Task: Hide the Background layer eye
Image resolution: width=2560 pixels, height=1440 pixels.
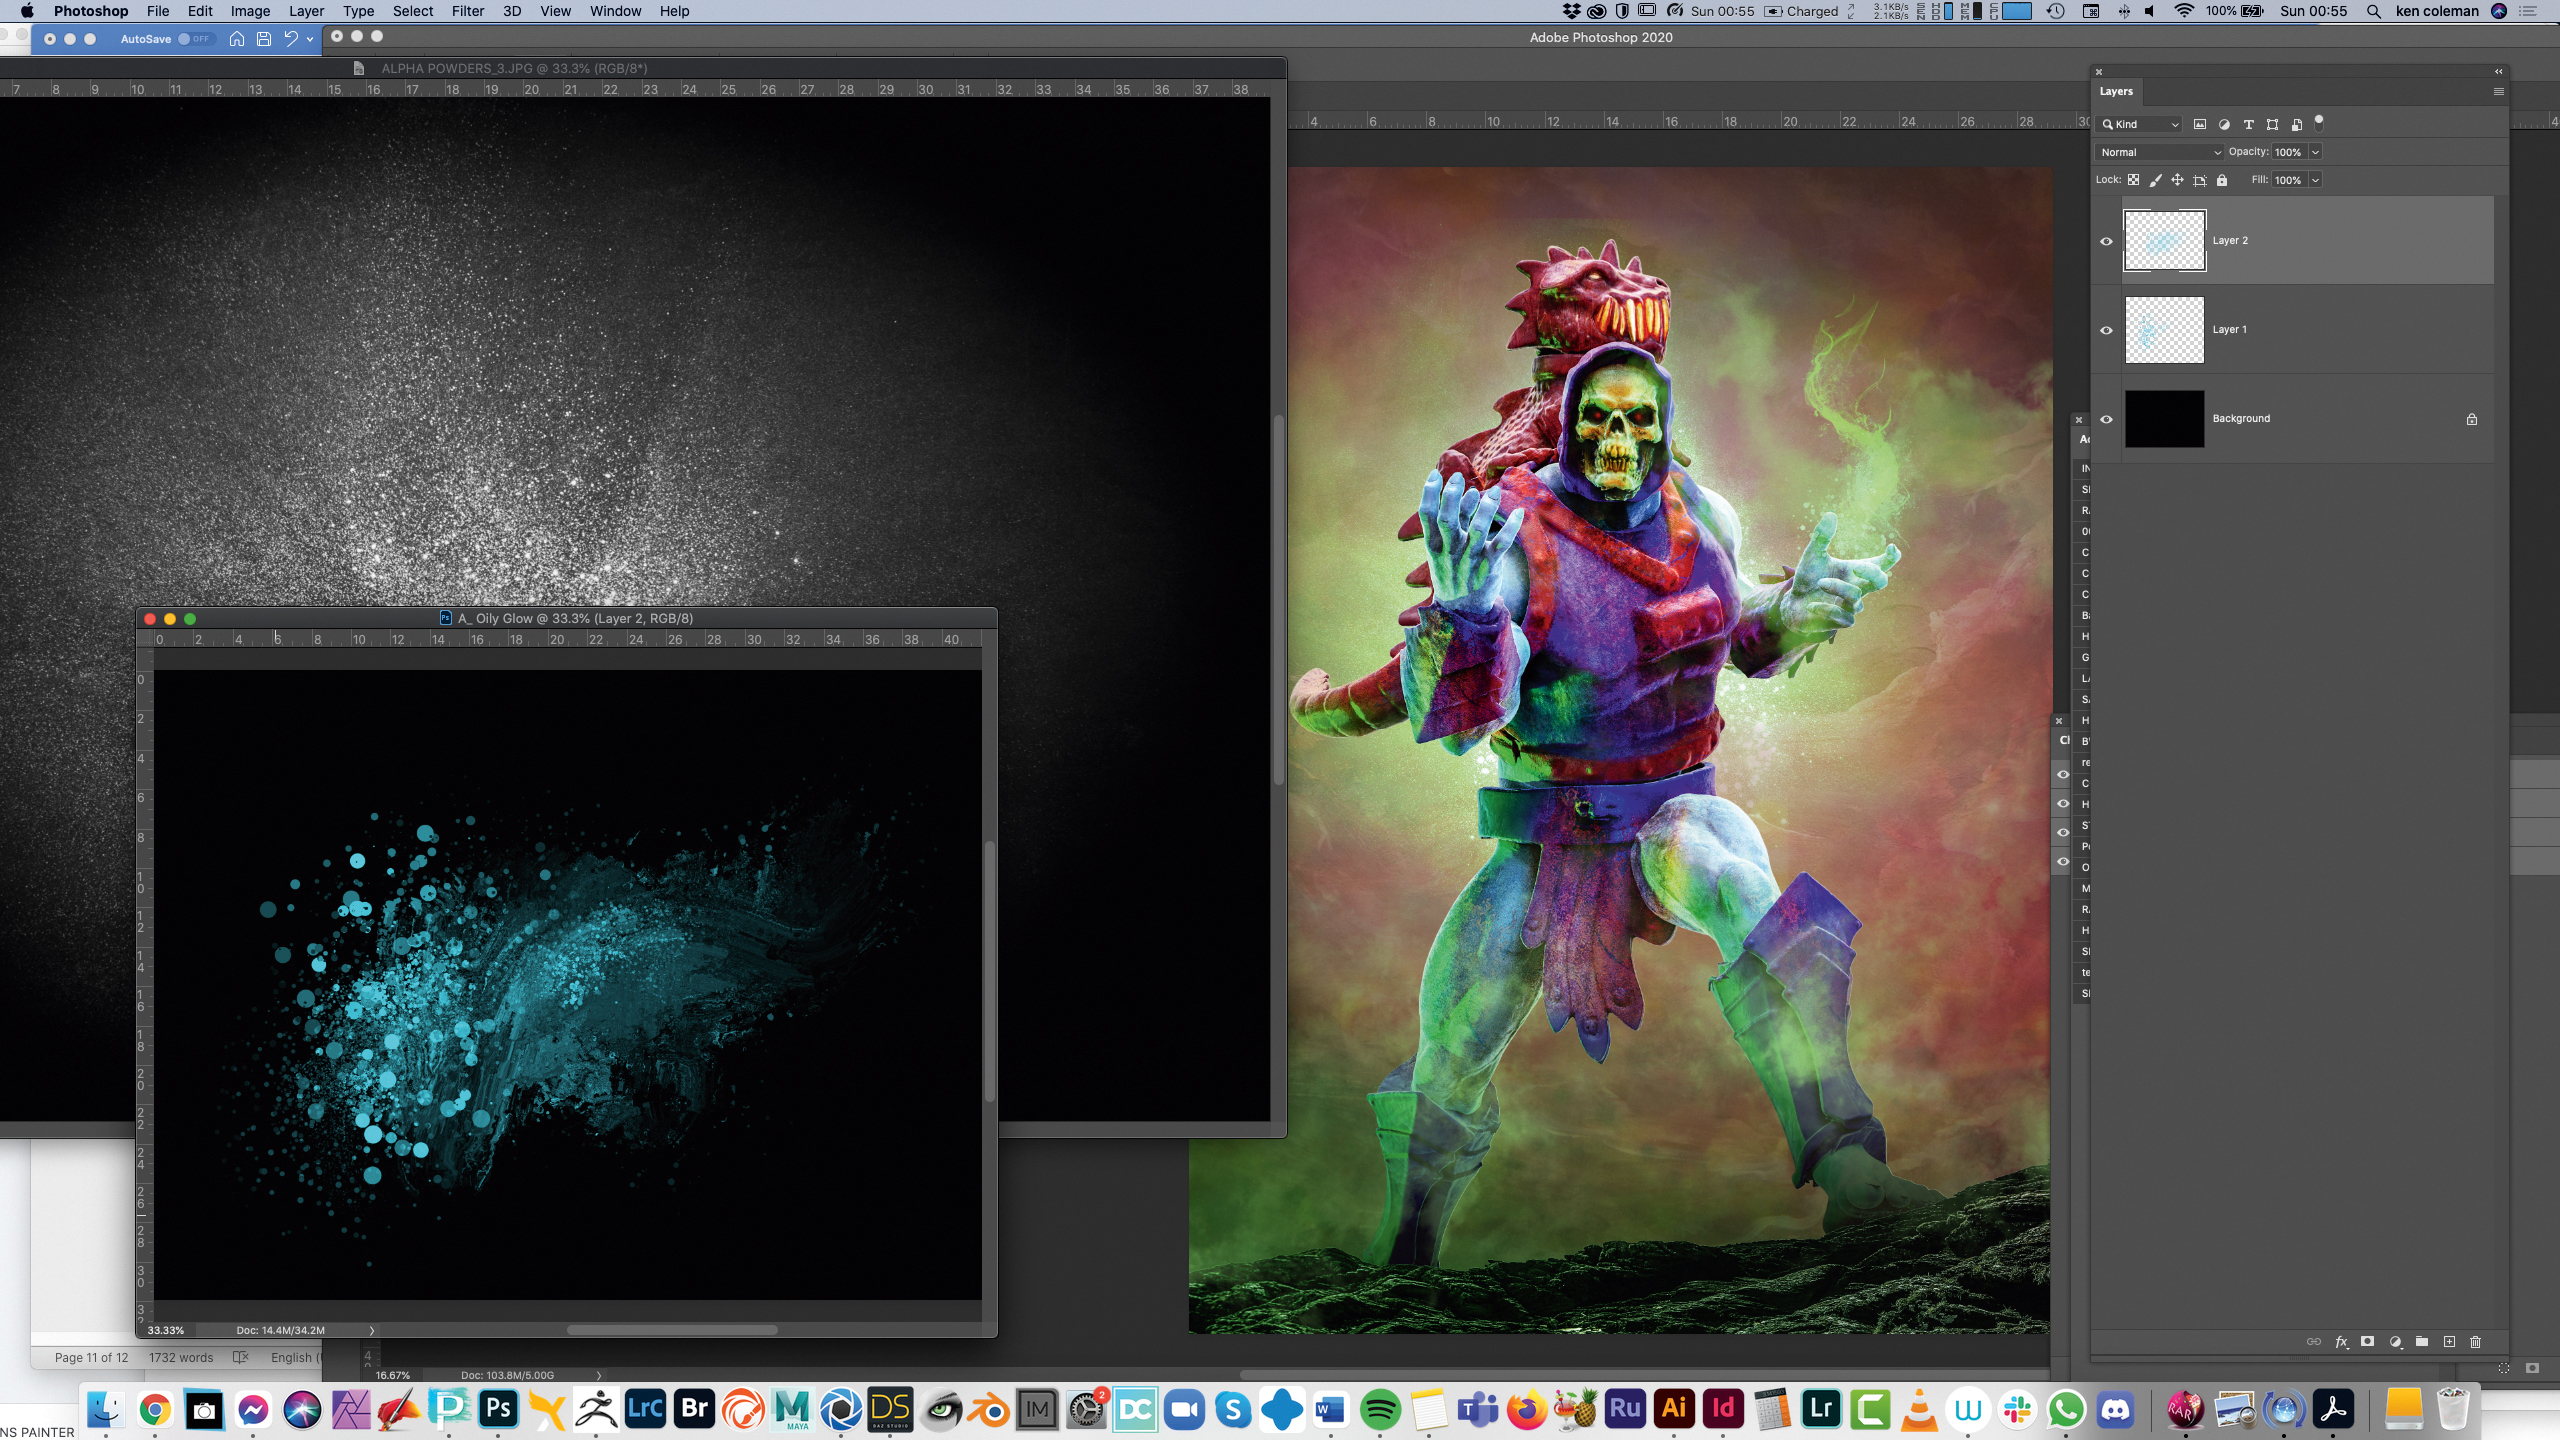Action: [x=2106, y=419]
